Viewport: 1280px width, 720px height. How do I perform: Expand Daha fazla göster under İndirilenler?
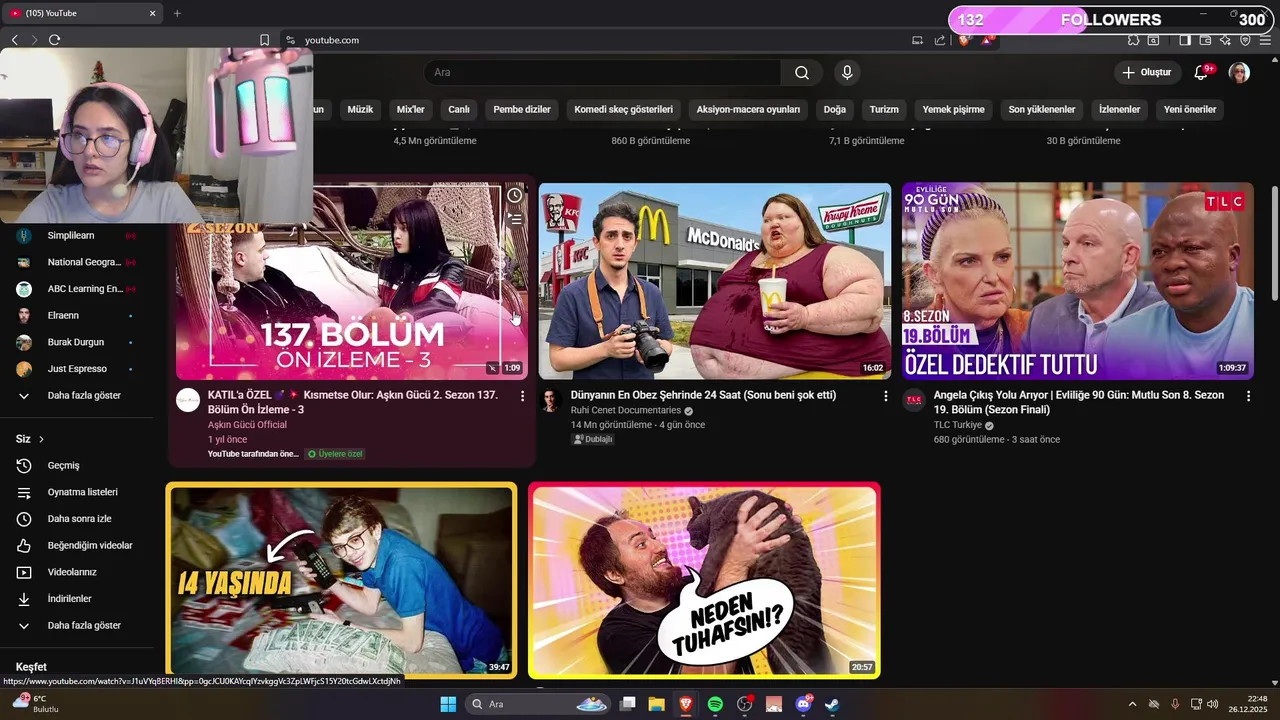pos(77,625)
